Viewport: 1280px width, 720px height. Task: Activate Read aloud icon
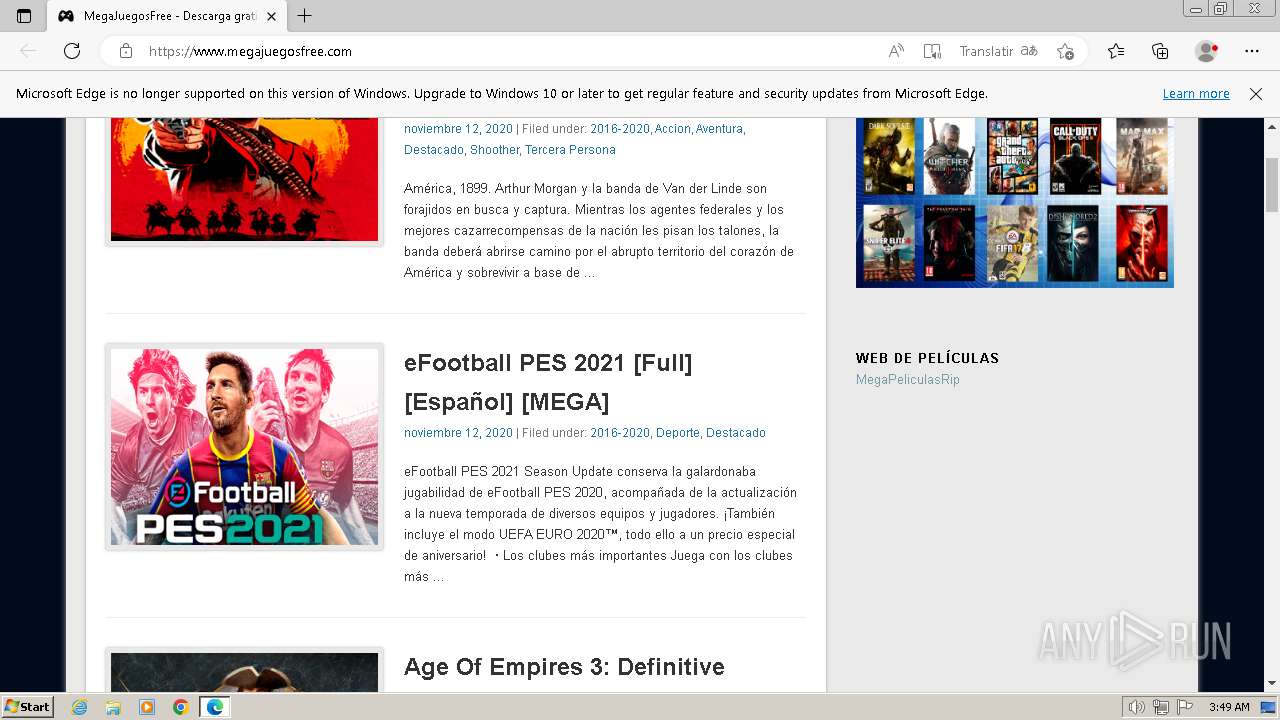[896, 51]
